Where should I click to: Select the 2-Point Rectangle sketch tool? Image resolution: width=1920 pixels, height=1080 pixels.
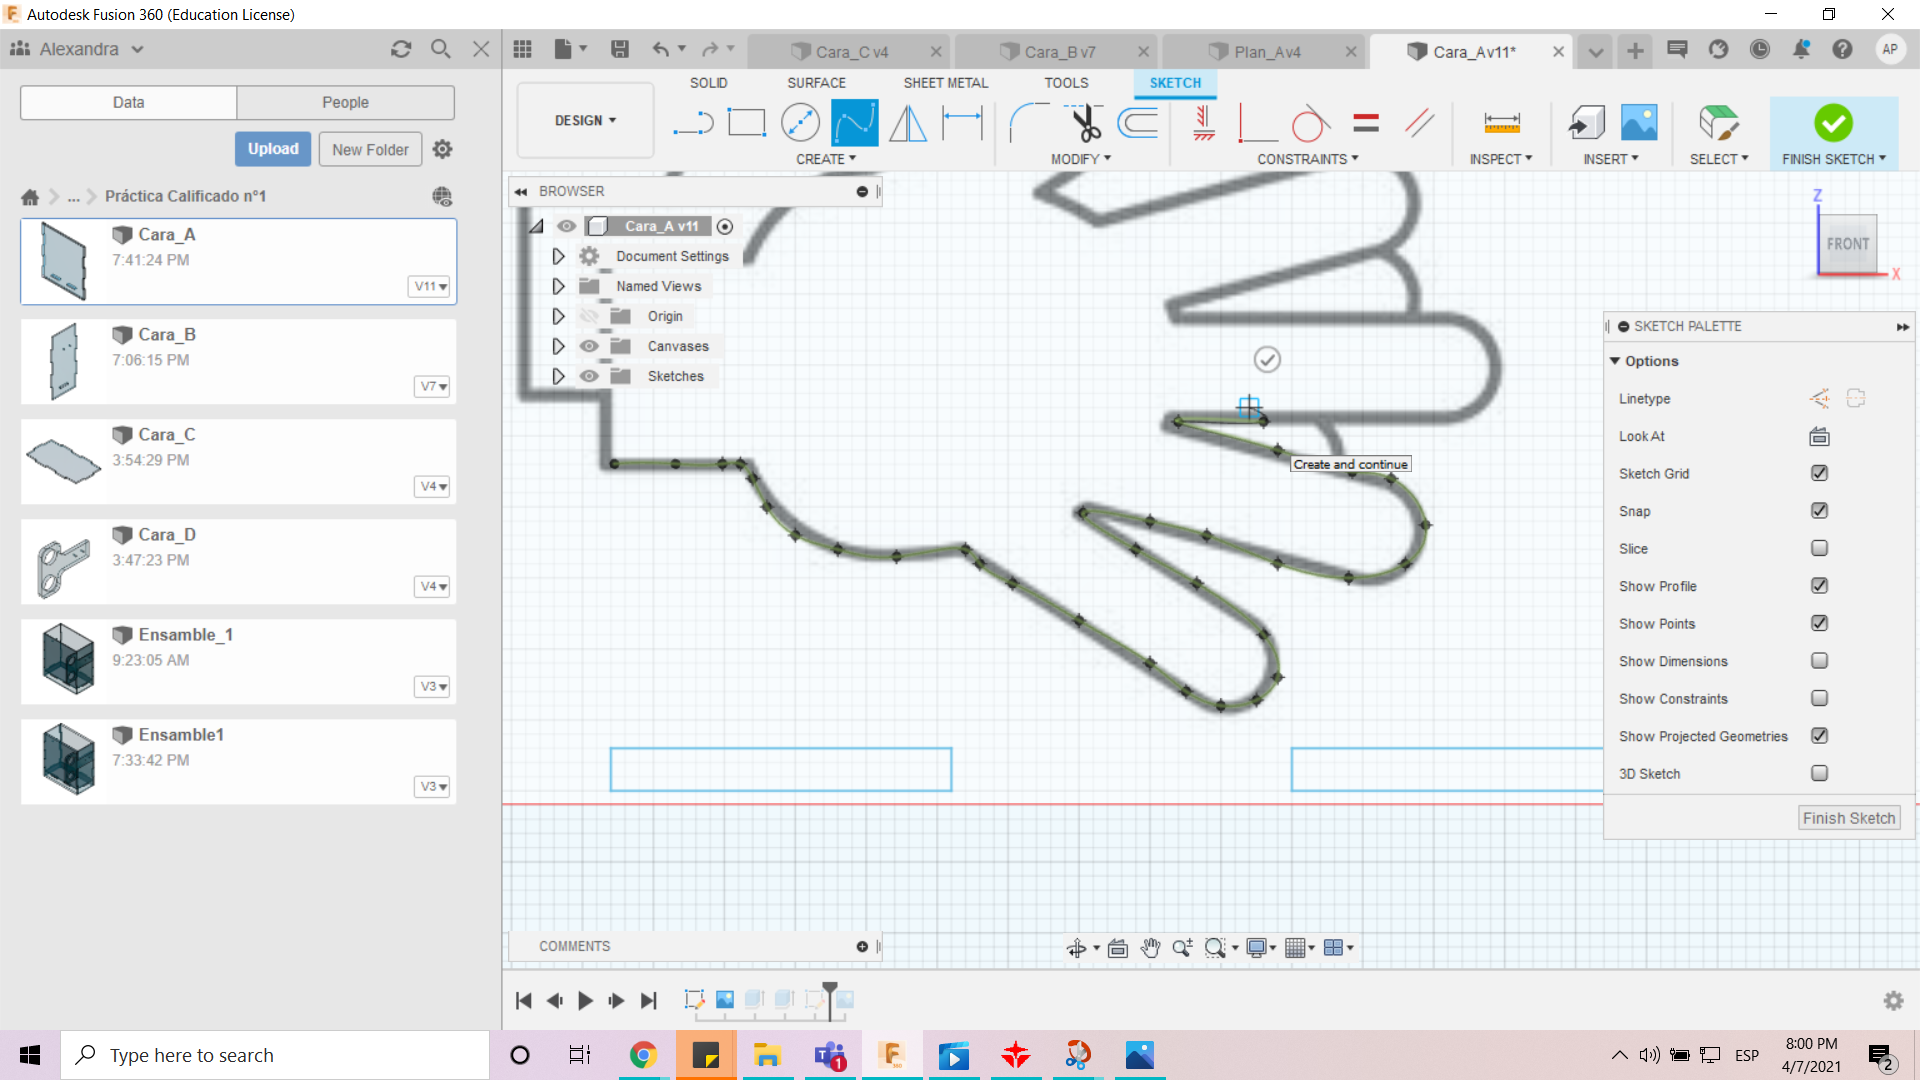[746, 123]
